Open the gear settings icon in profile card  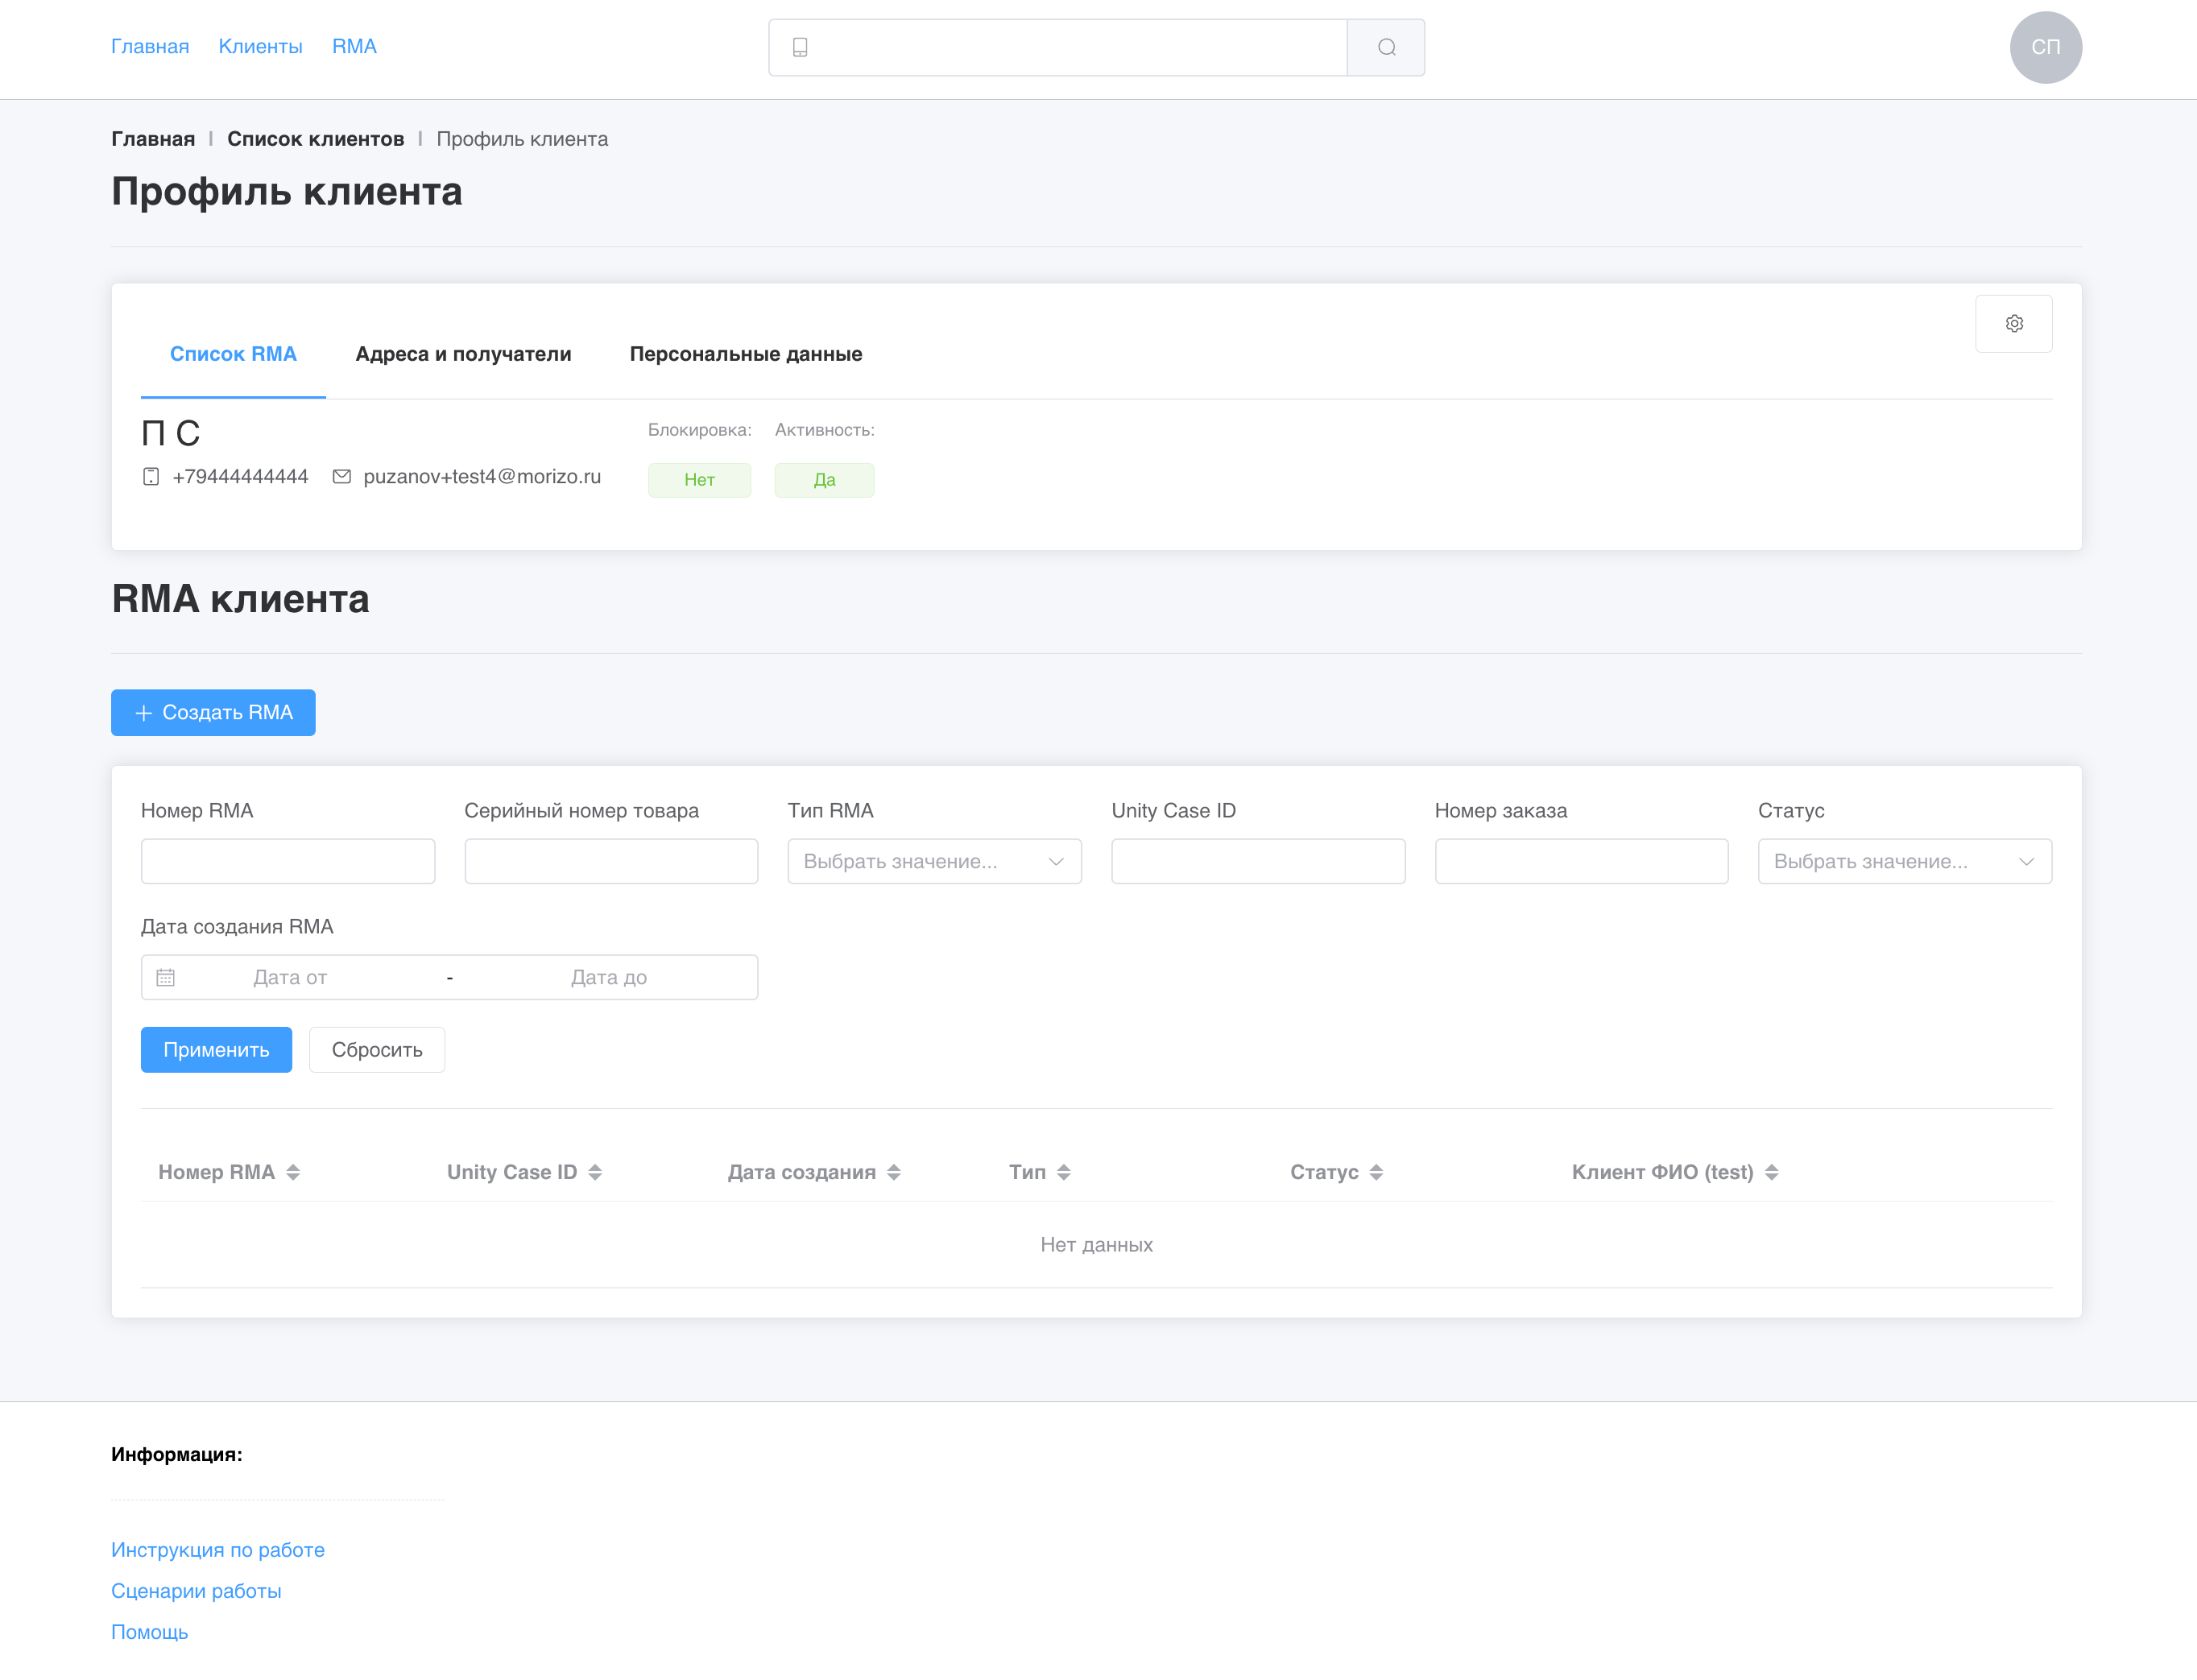[x=2013, y=323]
